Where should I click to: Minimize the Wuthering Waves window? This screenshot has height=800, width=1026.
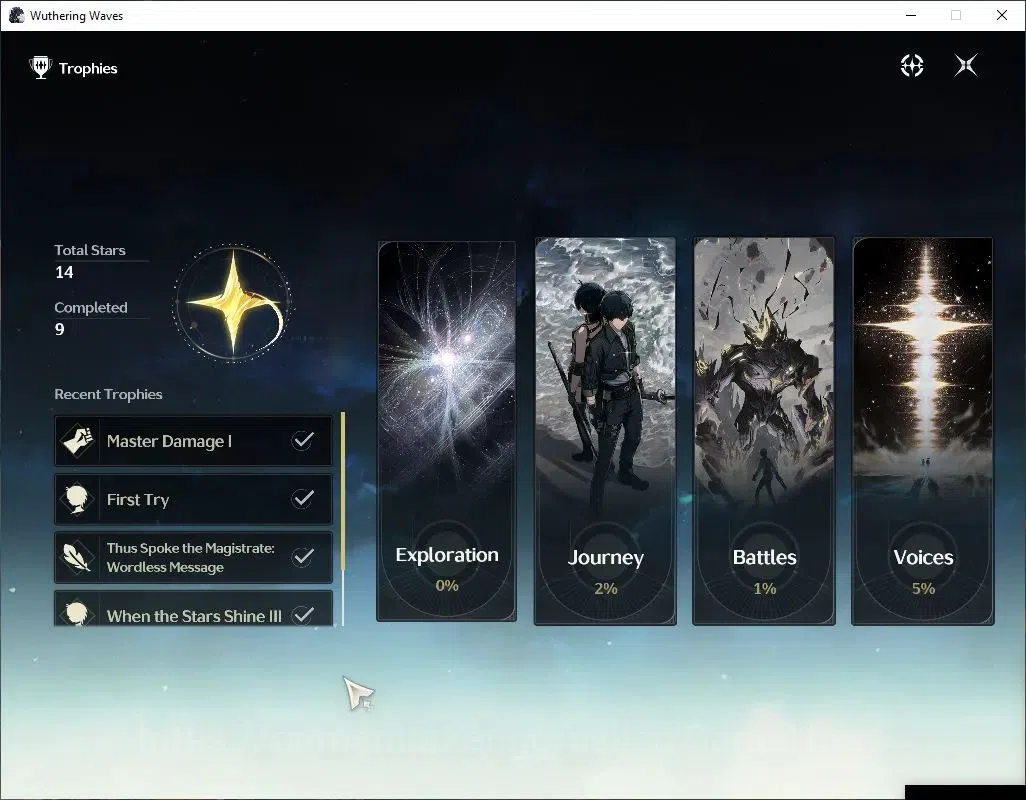(x=911, y=15)
